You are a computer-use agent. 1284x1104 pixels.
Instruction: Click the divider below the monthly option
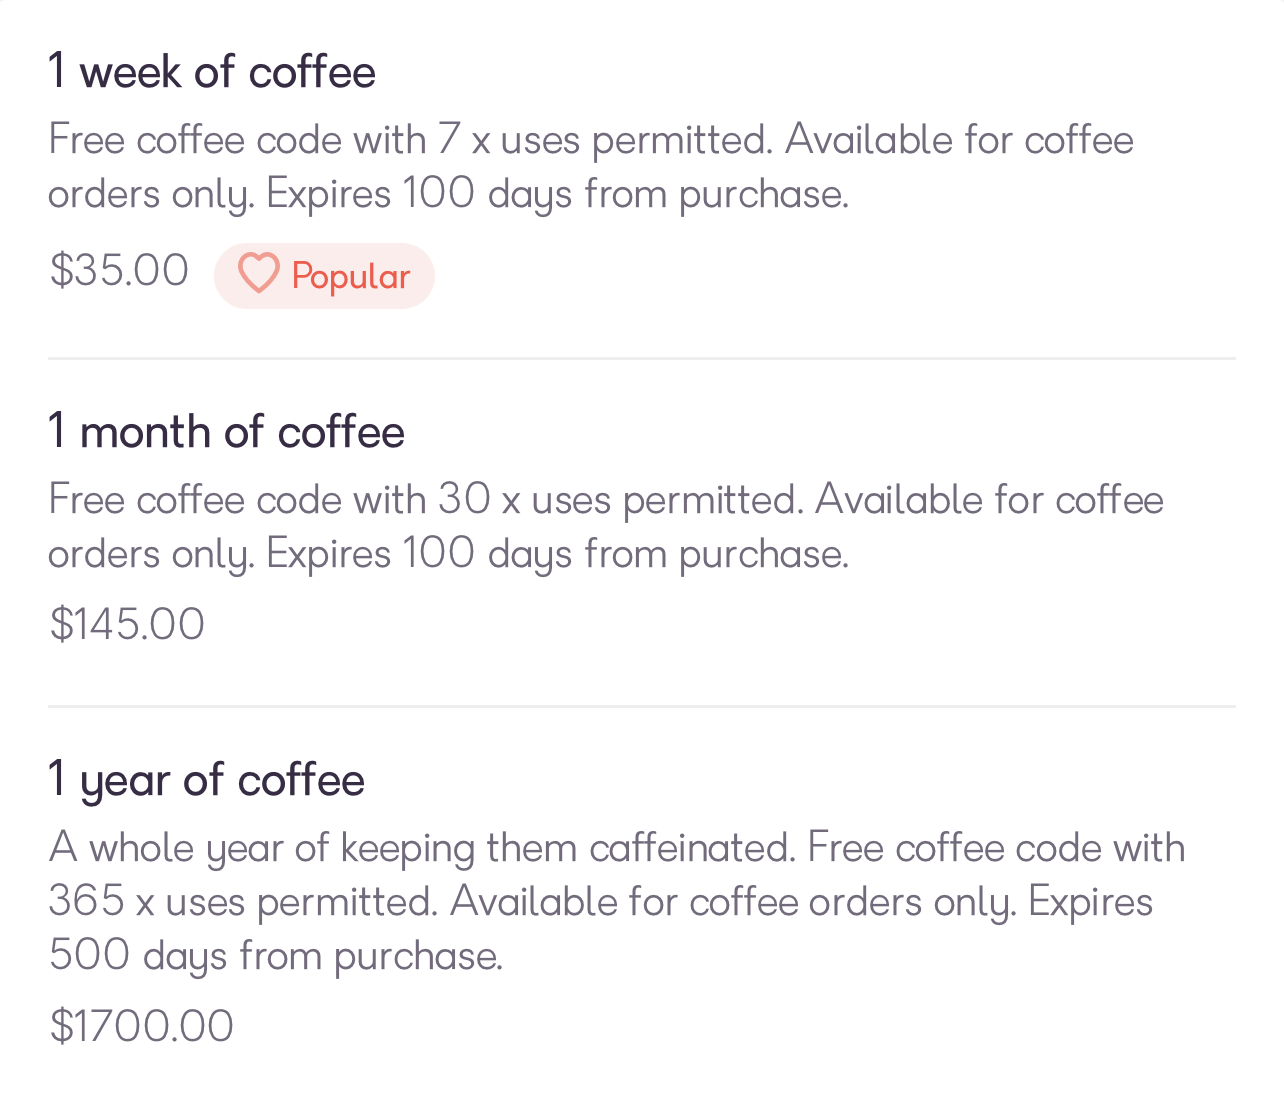click(x=642, y=706)
